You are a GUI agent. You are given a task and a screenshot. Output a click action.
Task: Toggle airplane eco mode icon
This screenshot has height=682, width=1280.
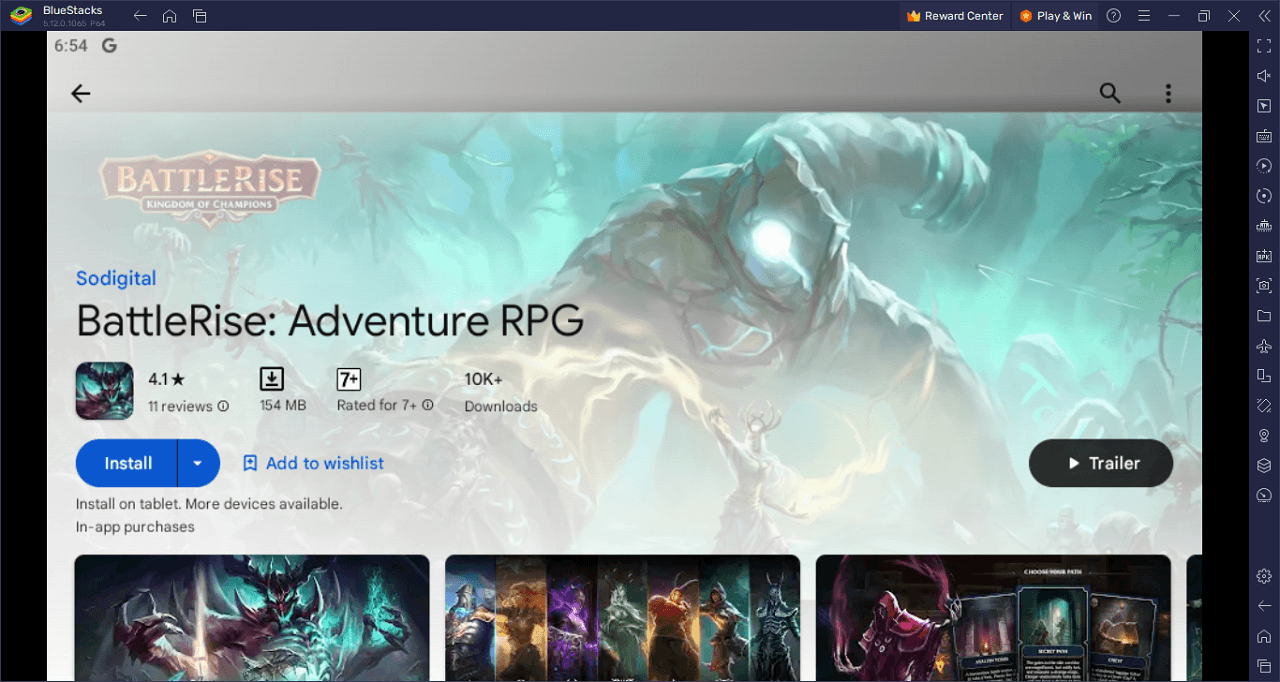1264,346
